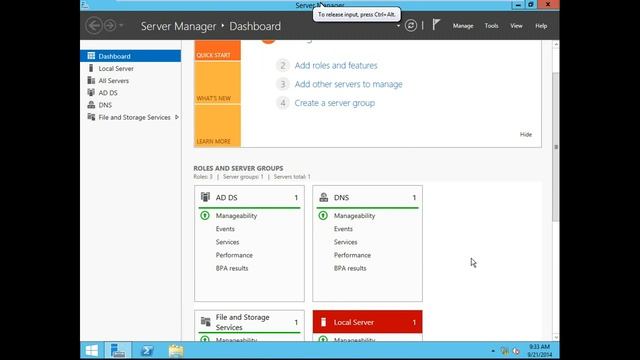Switch to the Quick Start tab
The width and height of the screenshot is (640, 360).
click(217, 50)
